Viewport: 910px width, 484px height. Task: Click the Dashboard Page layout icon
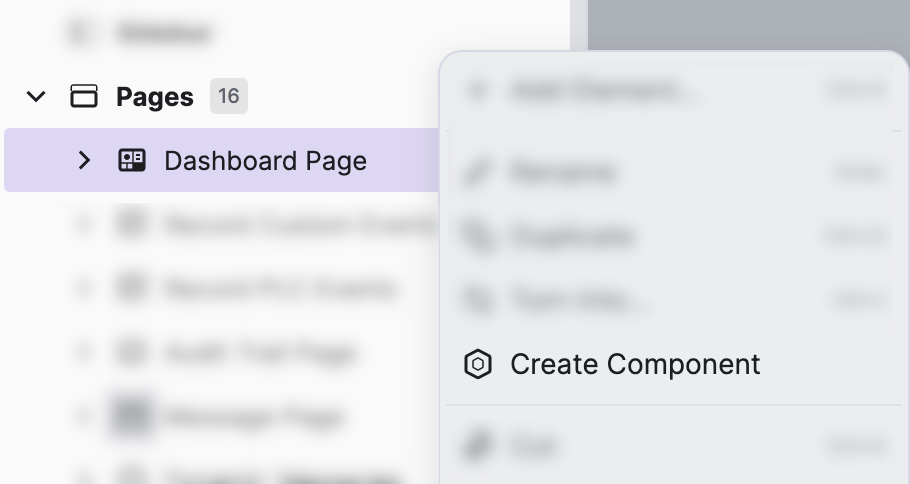coord(132,160)
